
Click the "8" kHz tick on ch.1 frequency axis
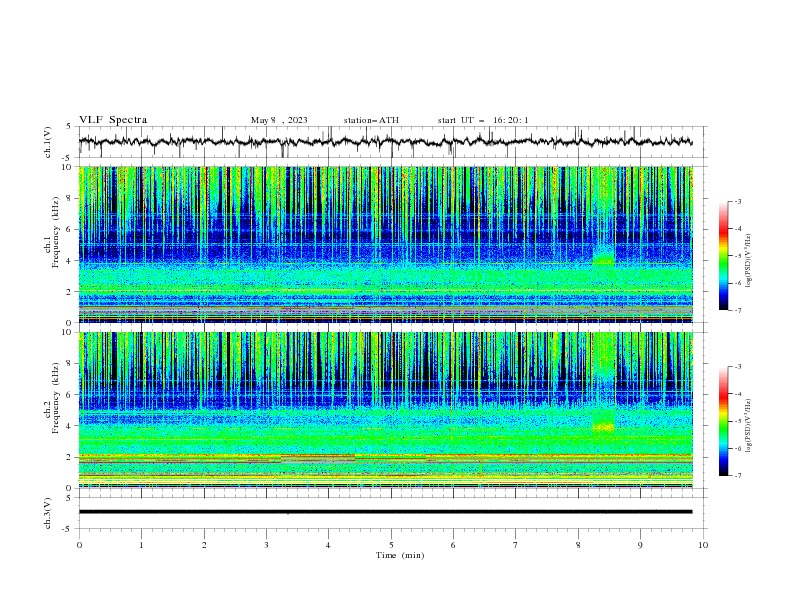pos(70,198)
